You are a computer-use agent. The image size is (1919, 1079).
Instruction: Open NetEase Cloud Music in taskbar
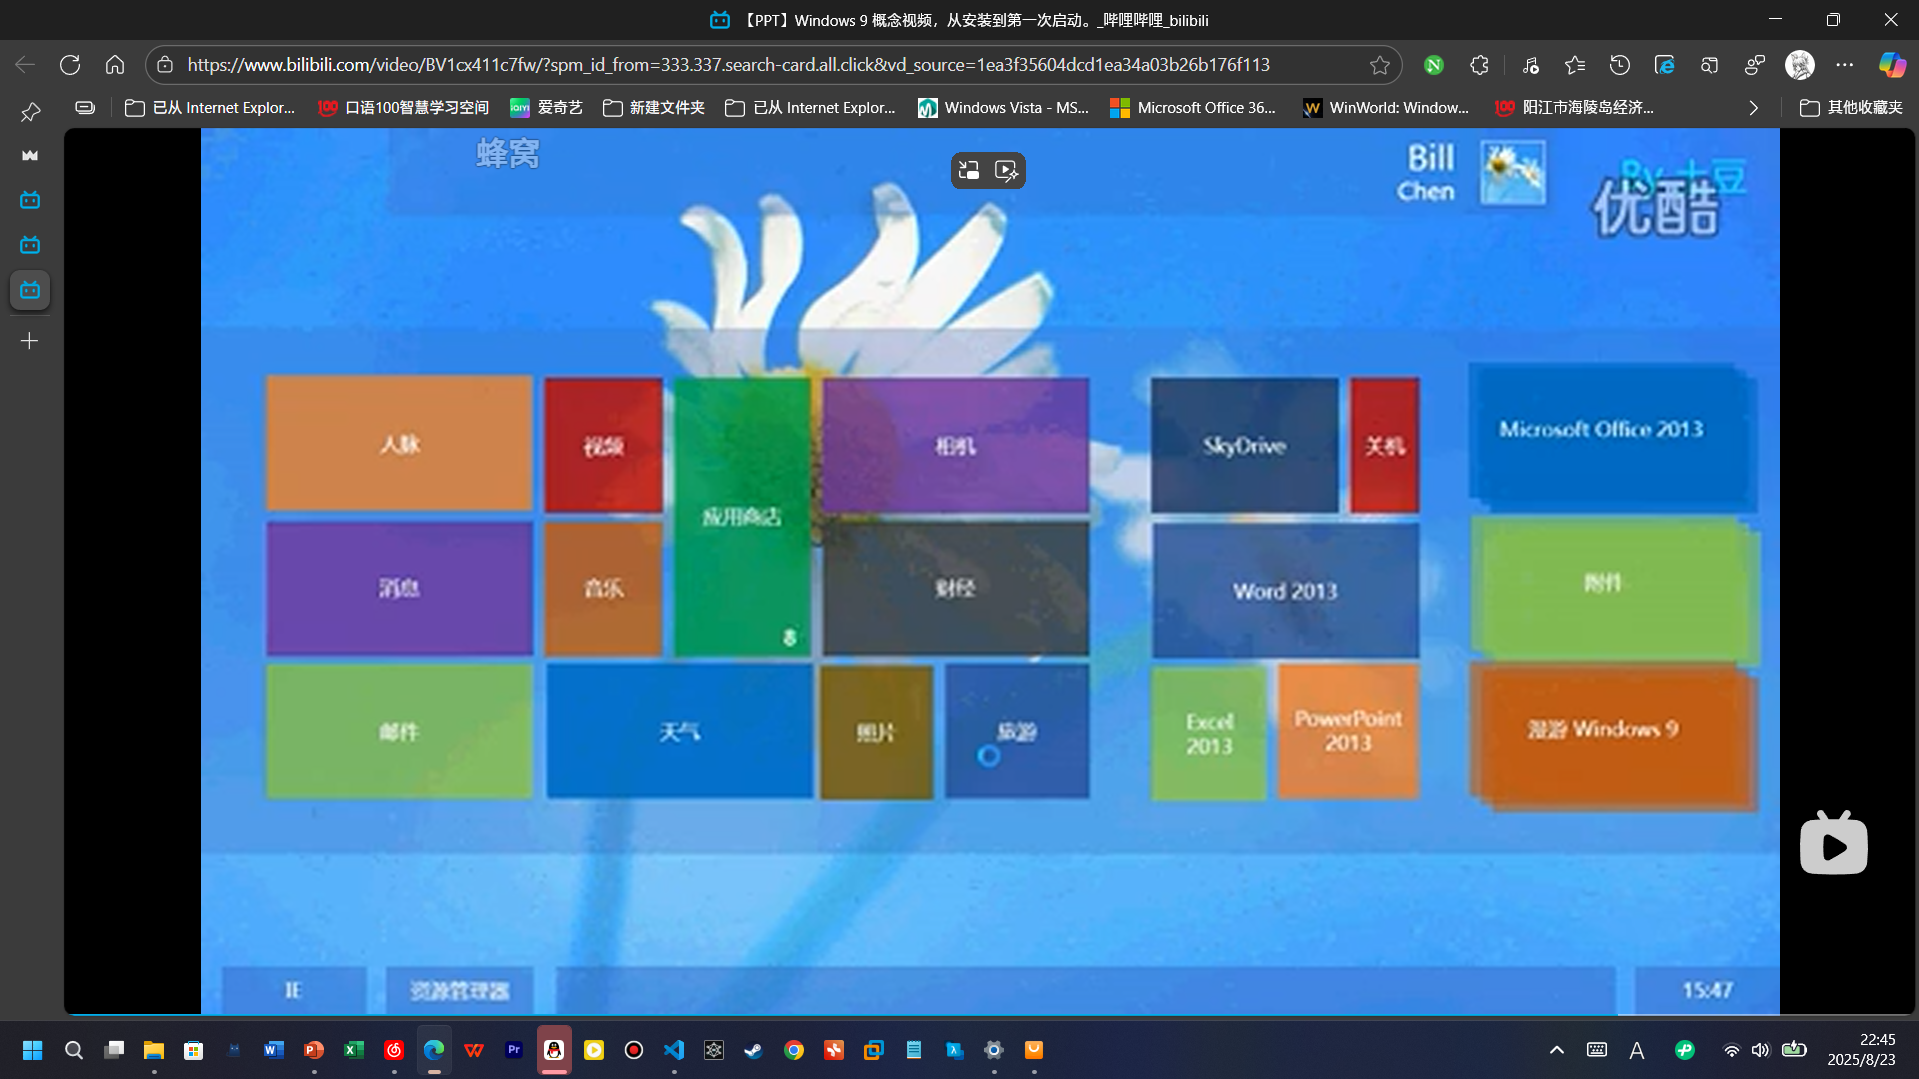click(393, 1050)
